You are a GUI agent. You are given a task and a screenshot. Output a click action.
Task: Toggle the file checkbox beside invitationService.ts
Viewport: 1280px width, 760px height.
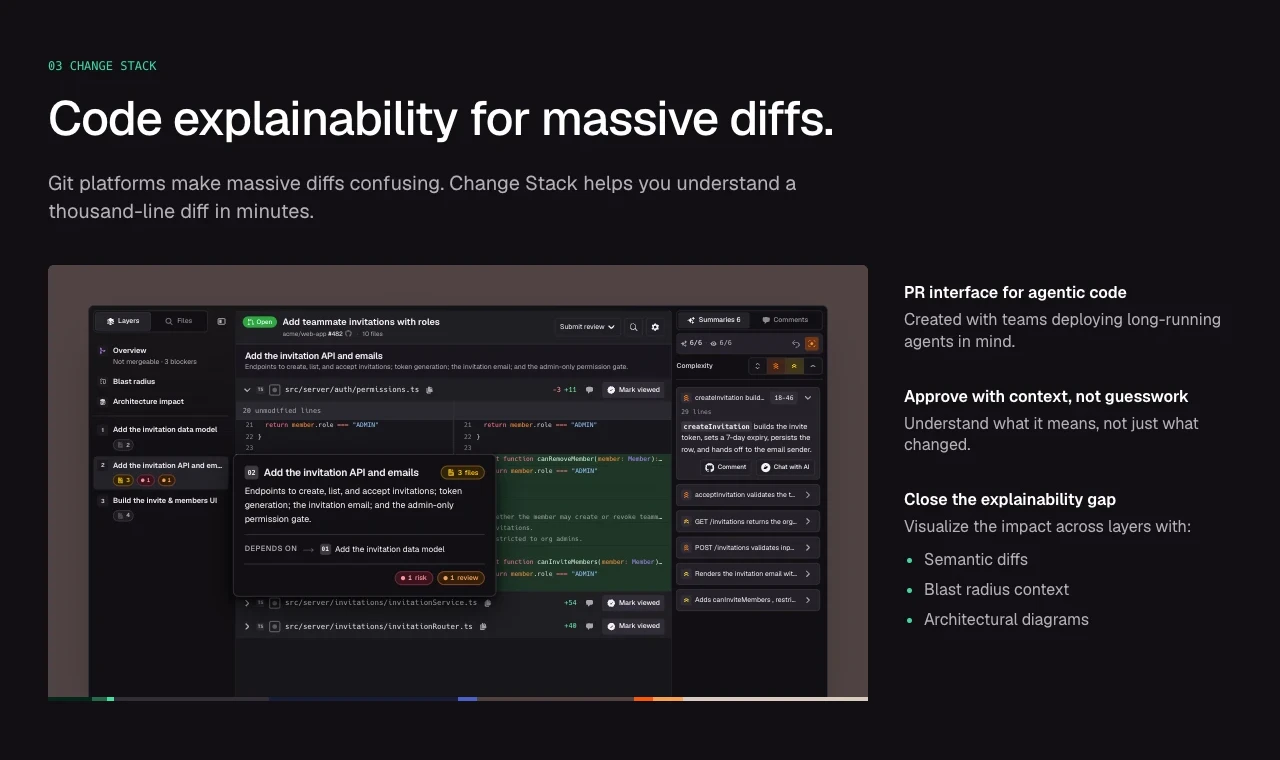pyautogui.click(x=275, y=603)
